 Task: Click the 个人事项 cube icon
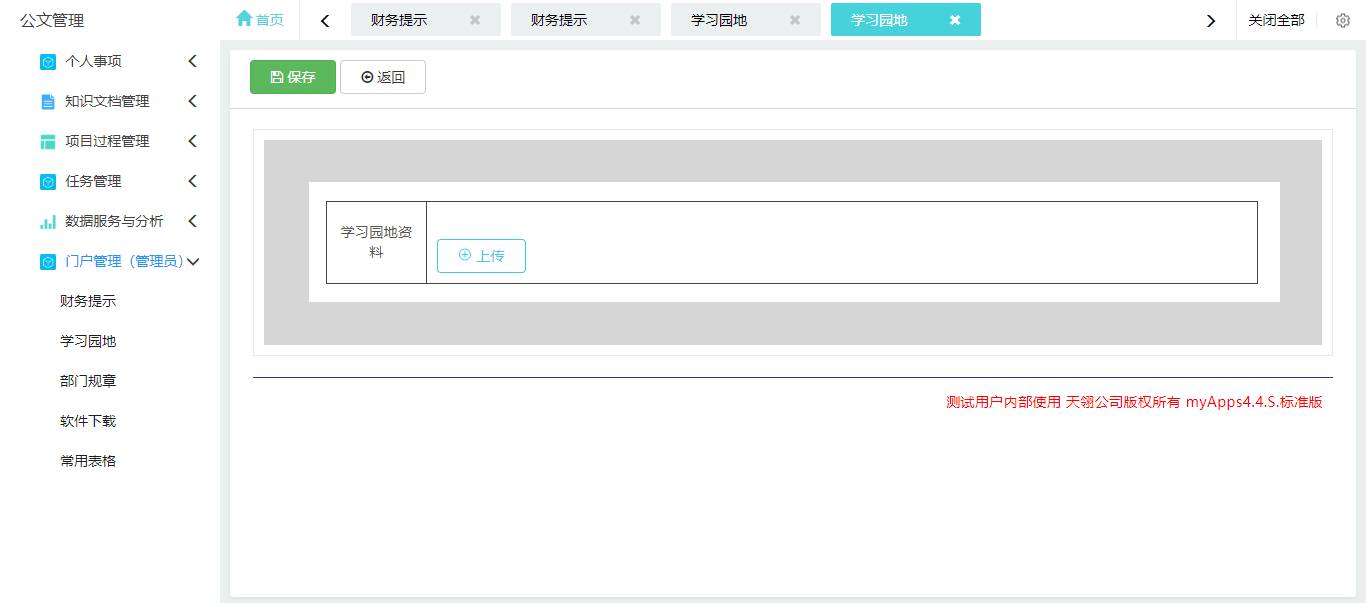(48, 62)
